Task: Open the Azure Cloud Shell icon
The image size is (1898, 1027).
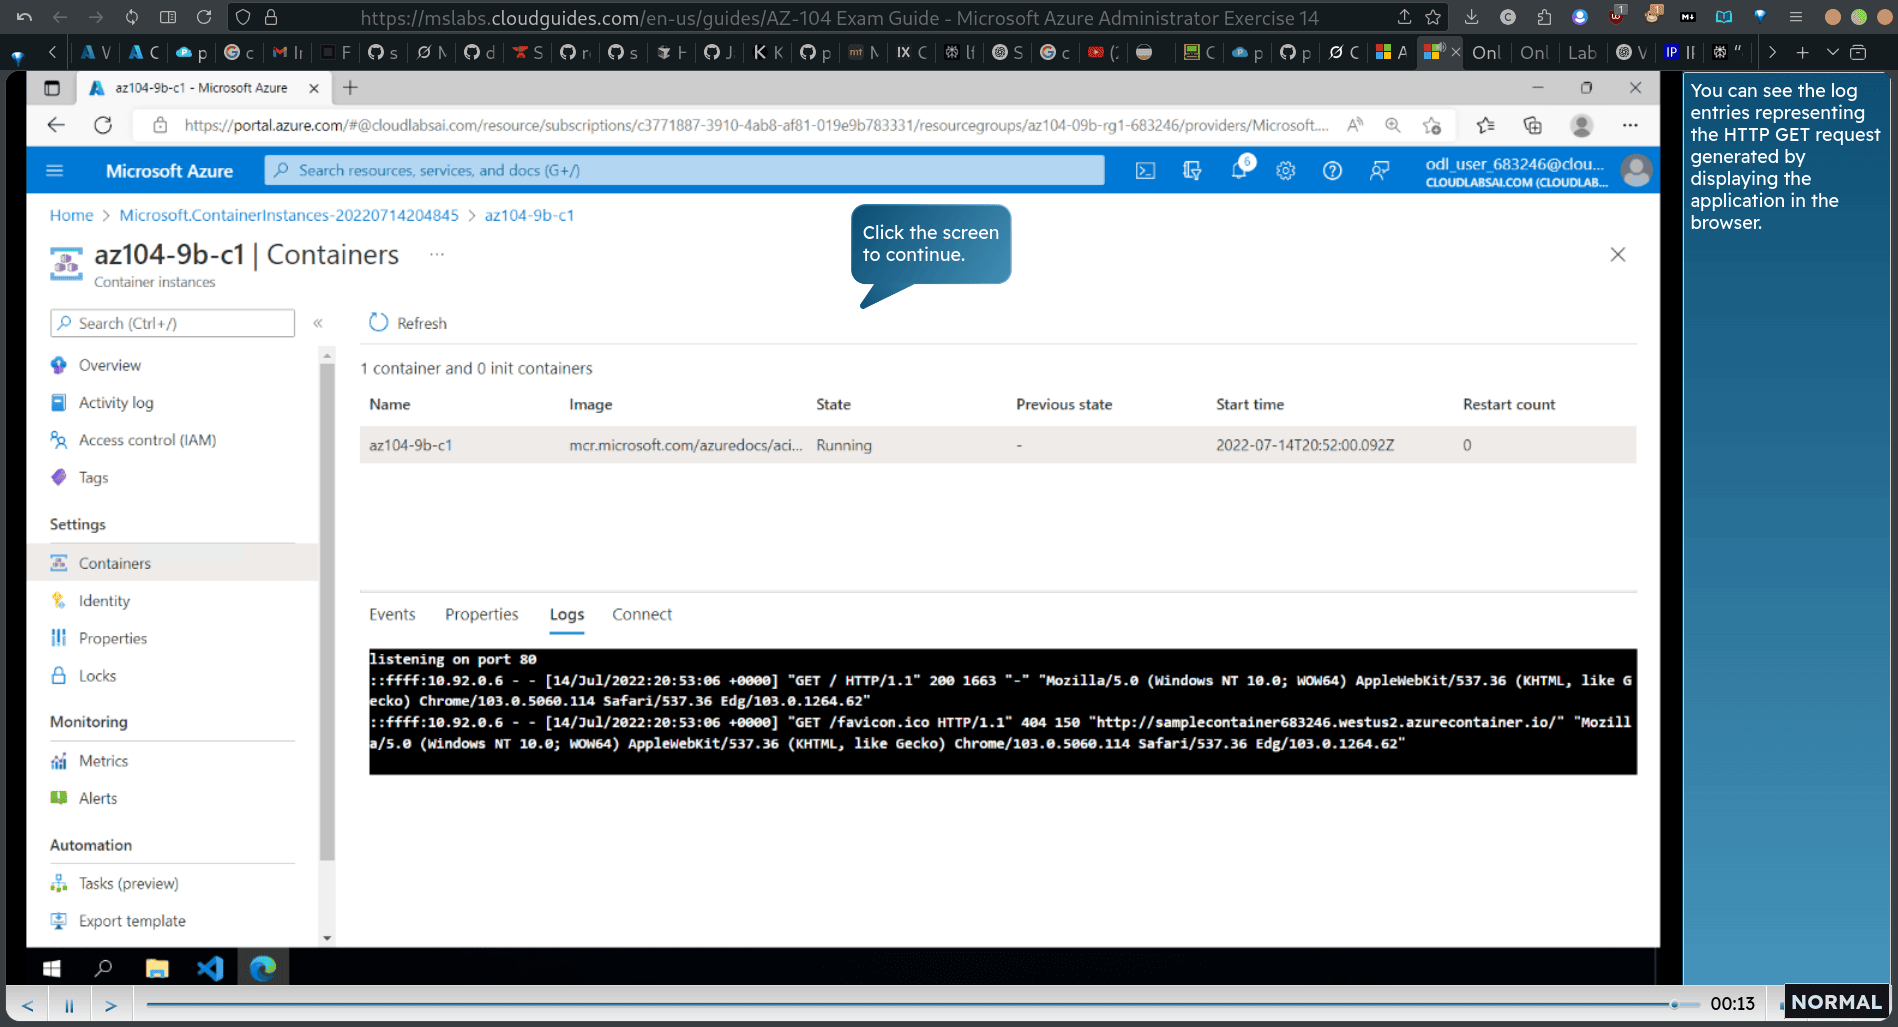Action: tap(1145, 171)
